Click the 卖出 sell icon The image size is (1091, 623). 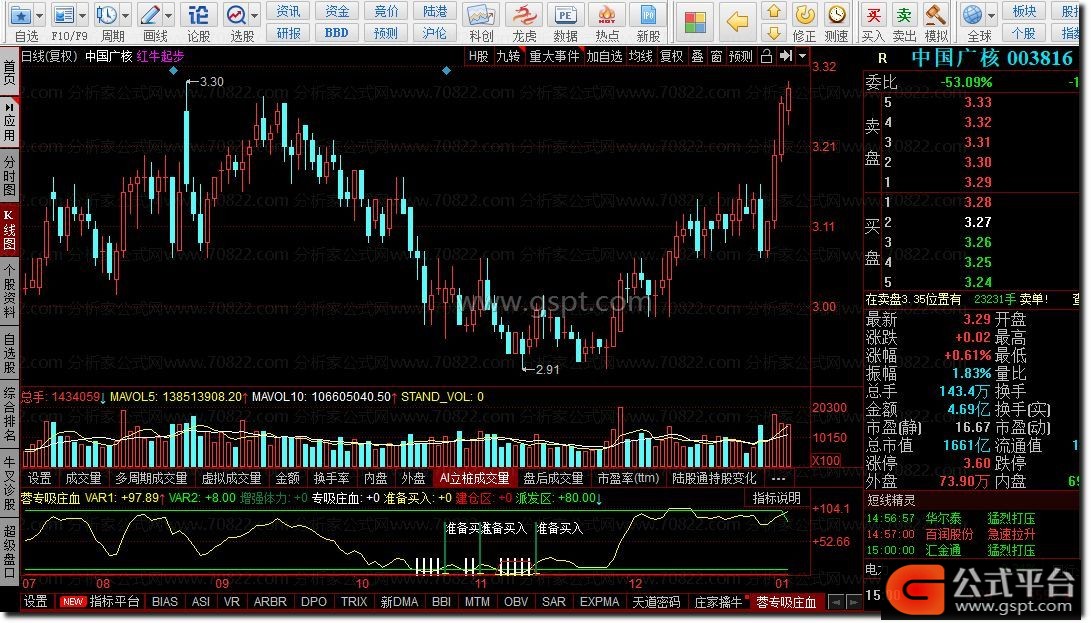(904, 15)
